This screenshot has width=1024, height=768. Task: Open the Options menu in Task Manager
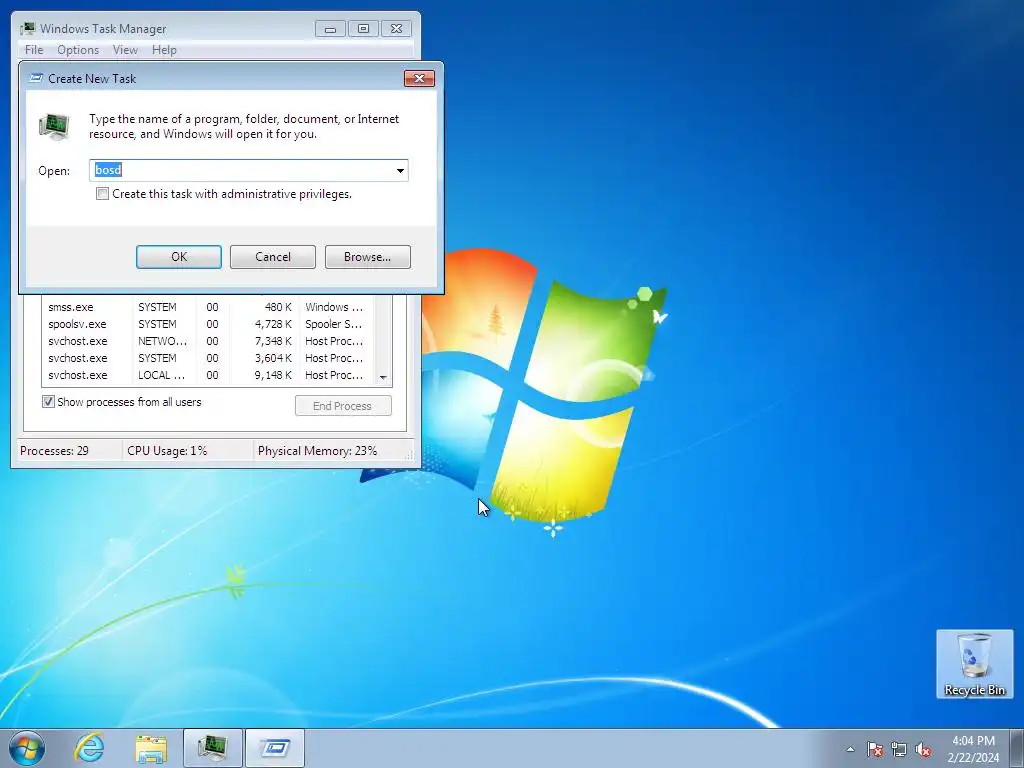point(78,50)
